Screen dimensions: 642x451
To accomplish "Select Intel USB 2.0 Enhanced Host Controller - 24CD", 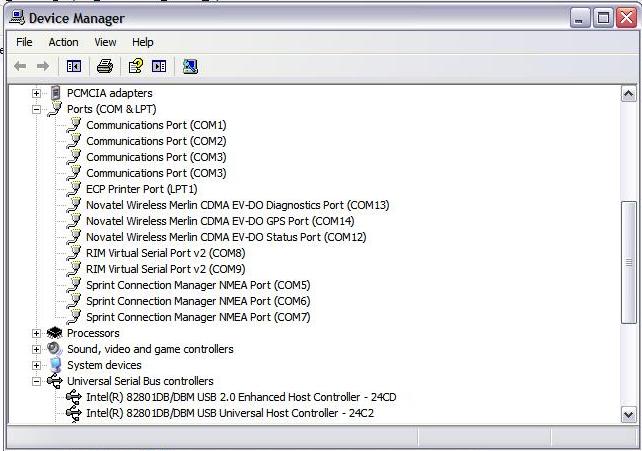I will (241, 397).
